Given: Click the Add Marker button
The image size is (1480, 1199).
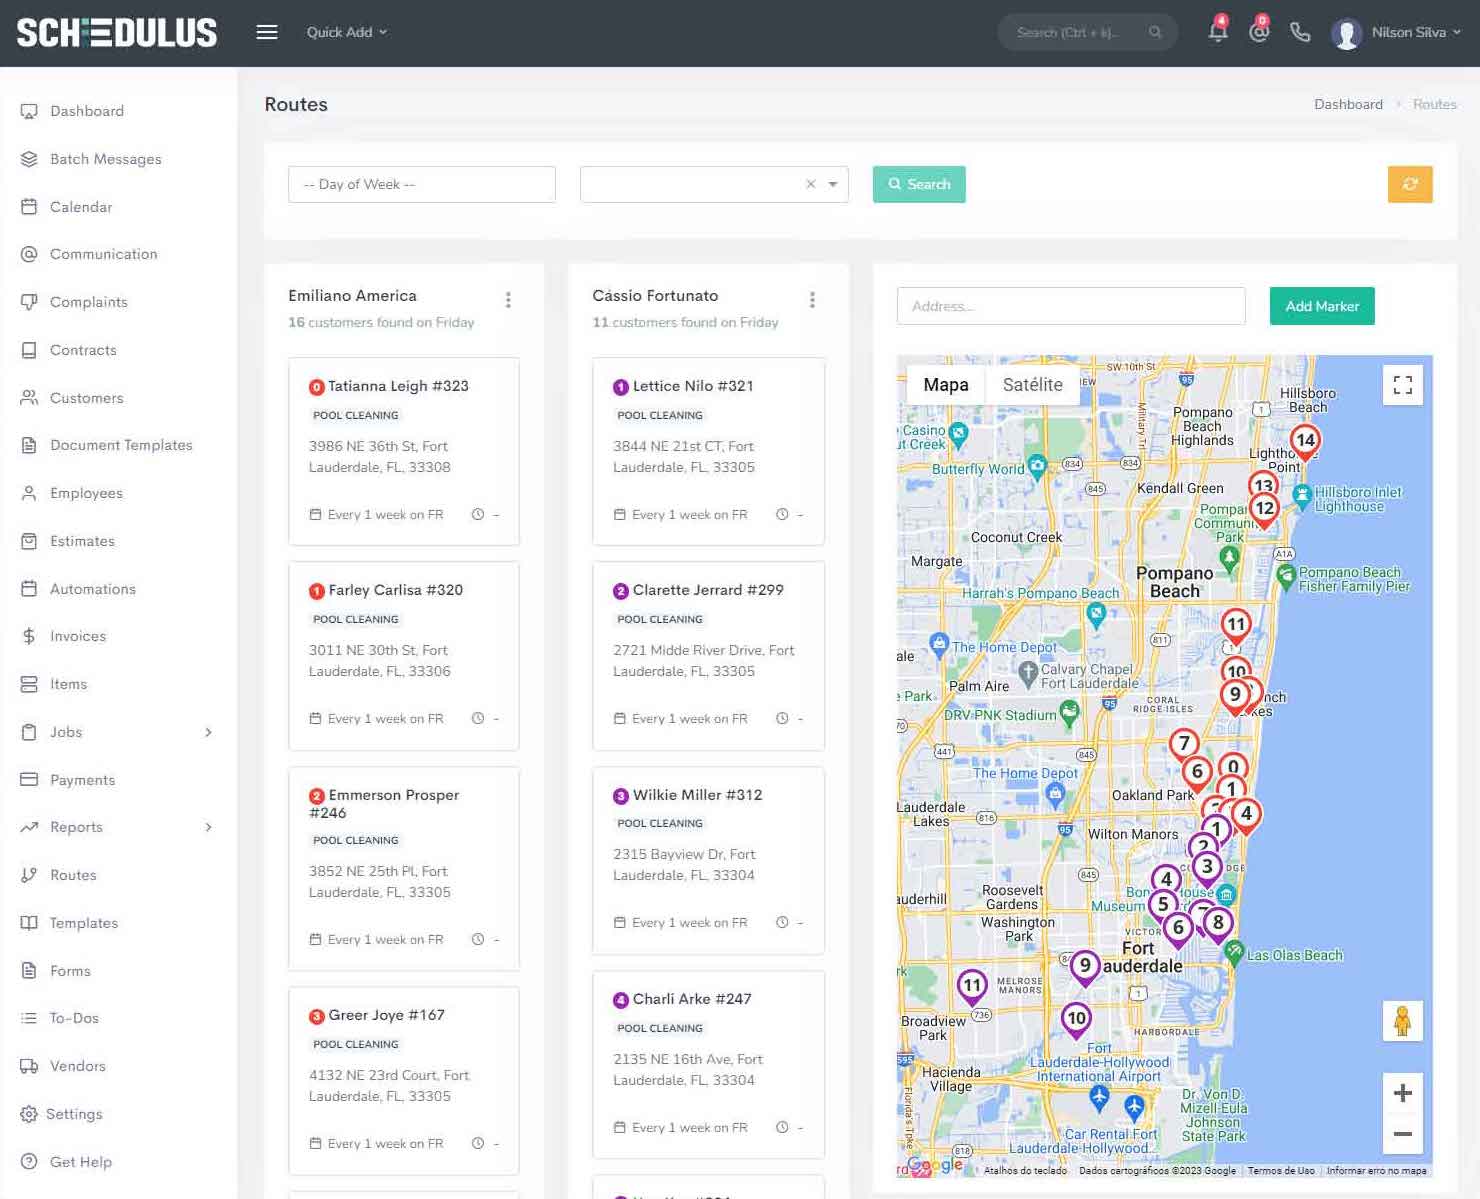Looking at the screenshot, I should pos(1321,306).
